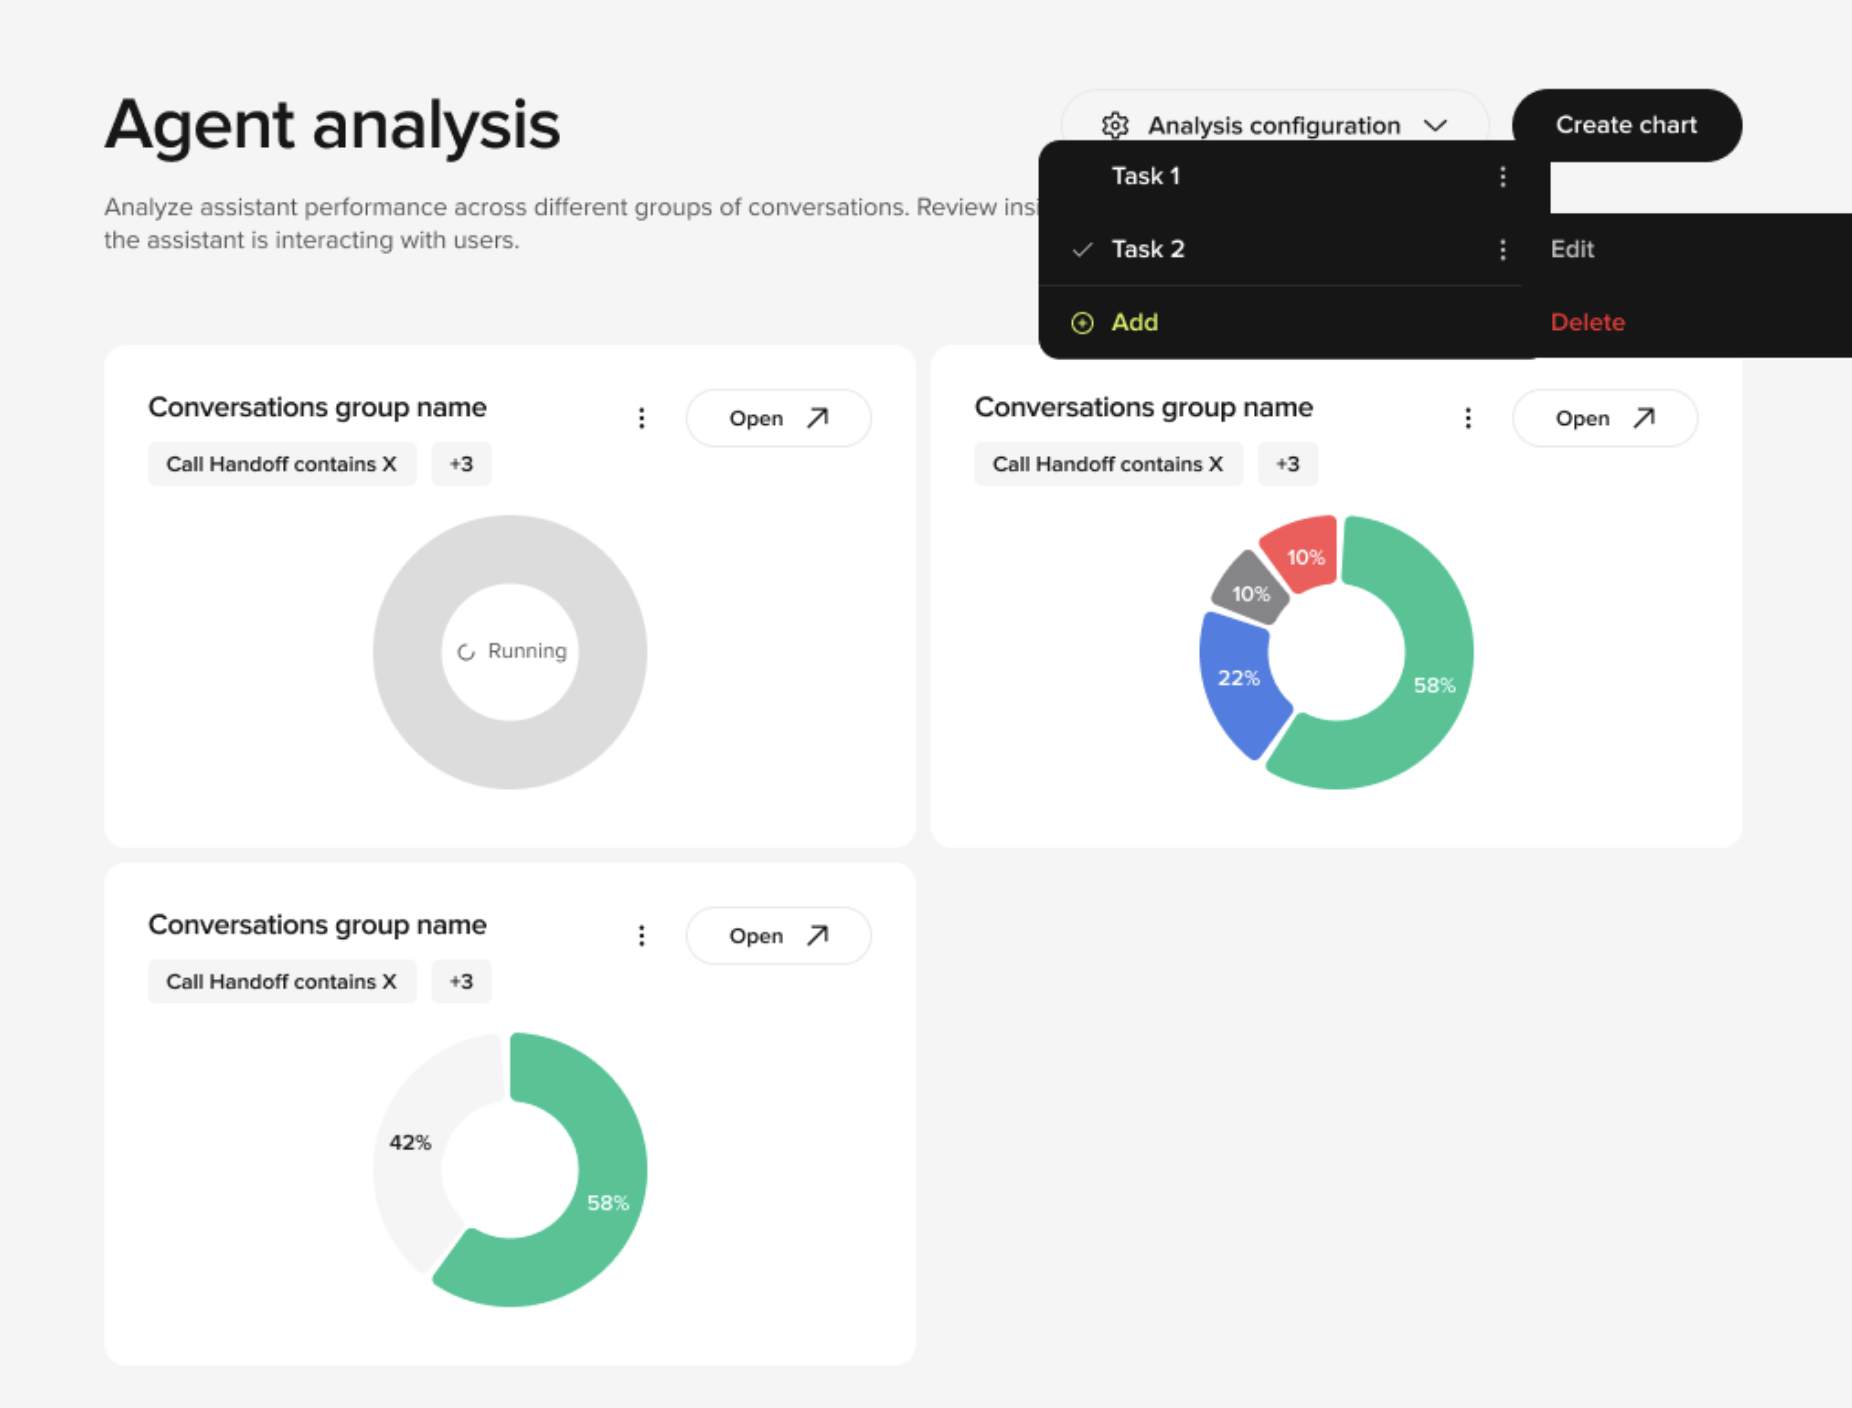Open the three-dot menu on the running chart card
Image resolution: width=1852 pixels, height=1408 pixels.
point(641,418)
